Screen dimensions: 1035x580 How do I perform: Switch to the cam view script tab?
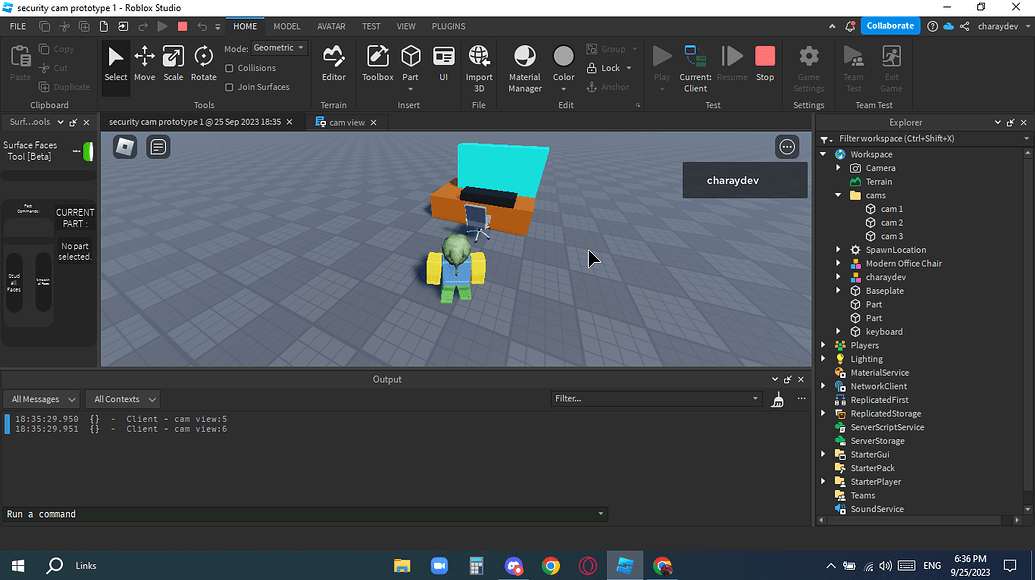pos(346,122)
